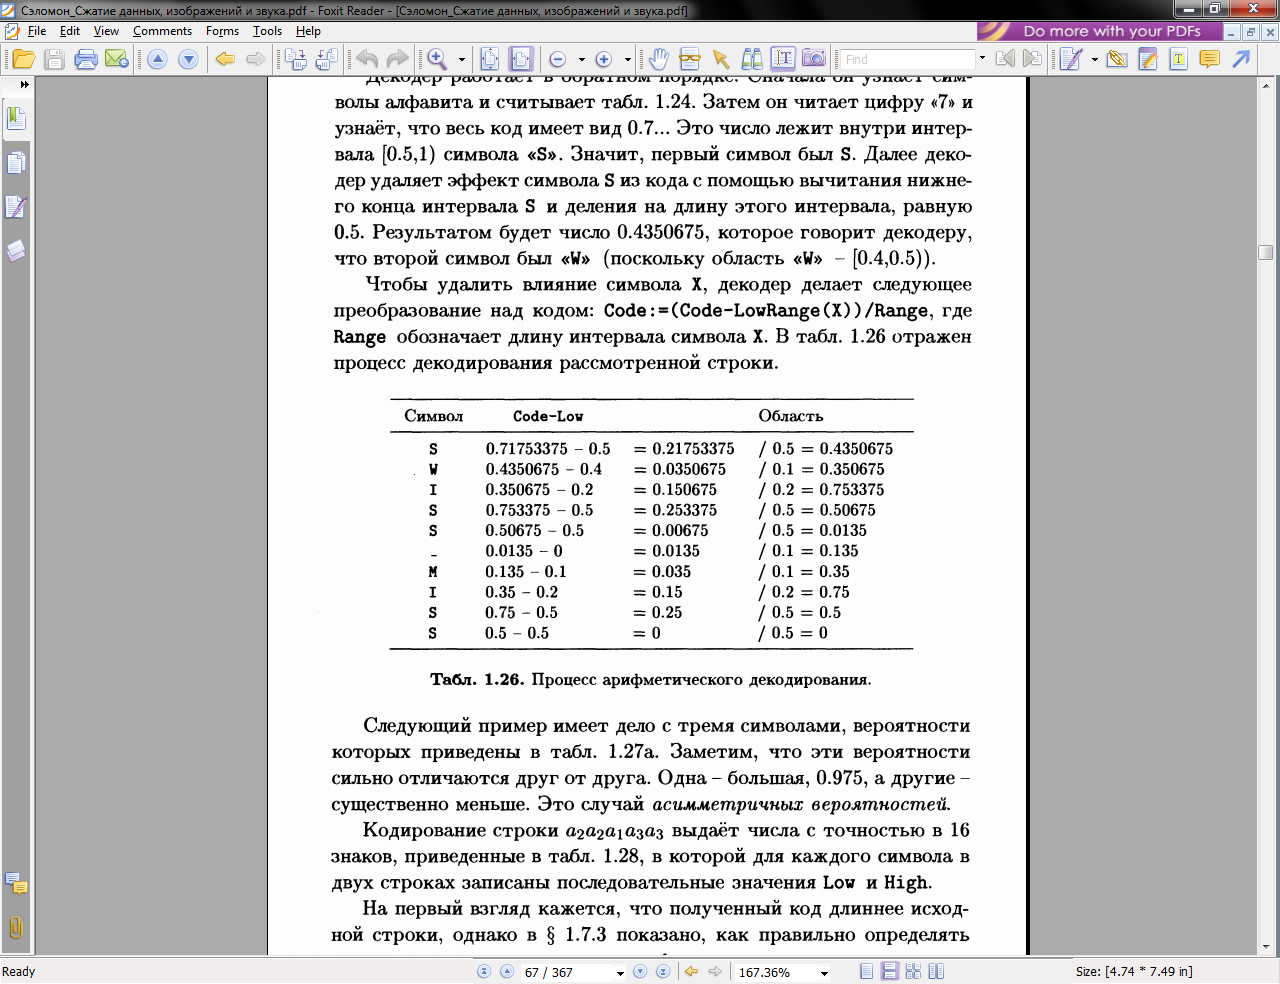This screenshot has height=984, width=1280.
Task: Switch to Facing pages layout
Action: coord(936,972)
